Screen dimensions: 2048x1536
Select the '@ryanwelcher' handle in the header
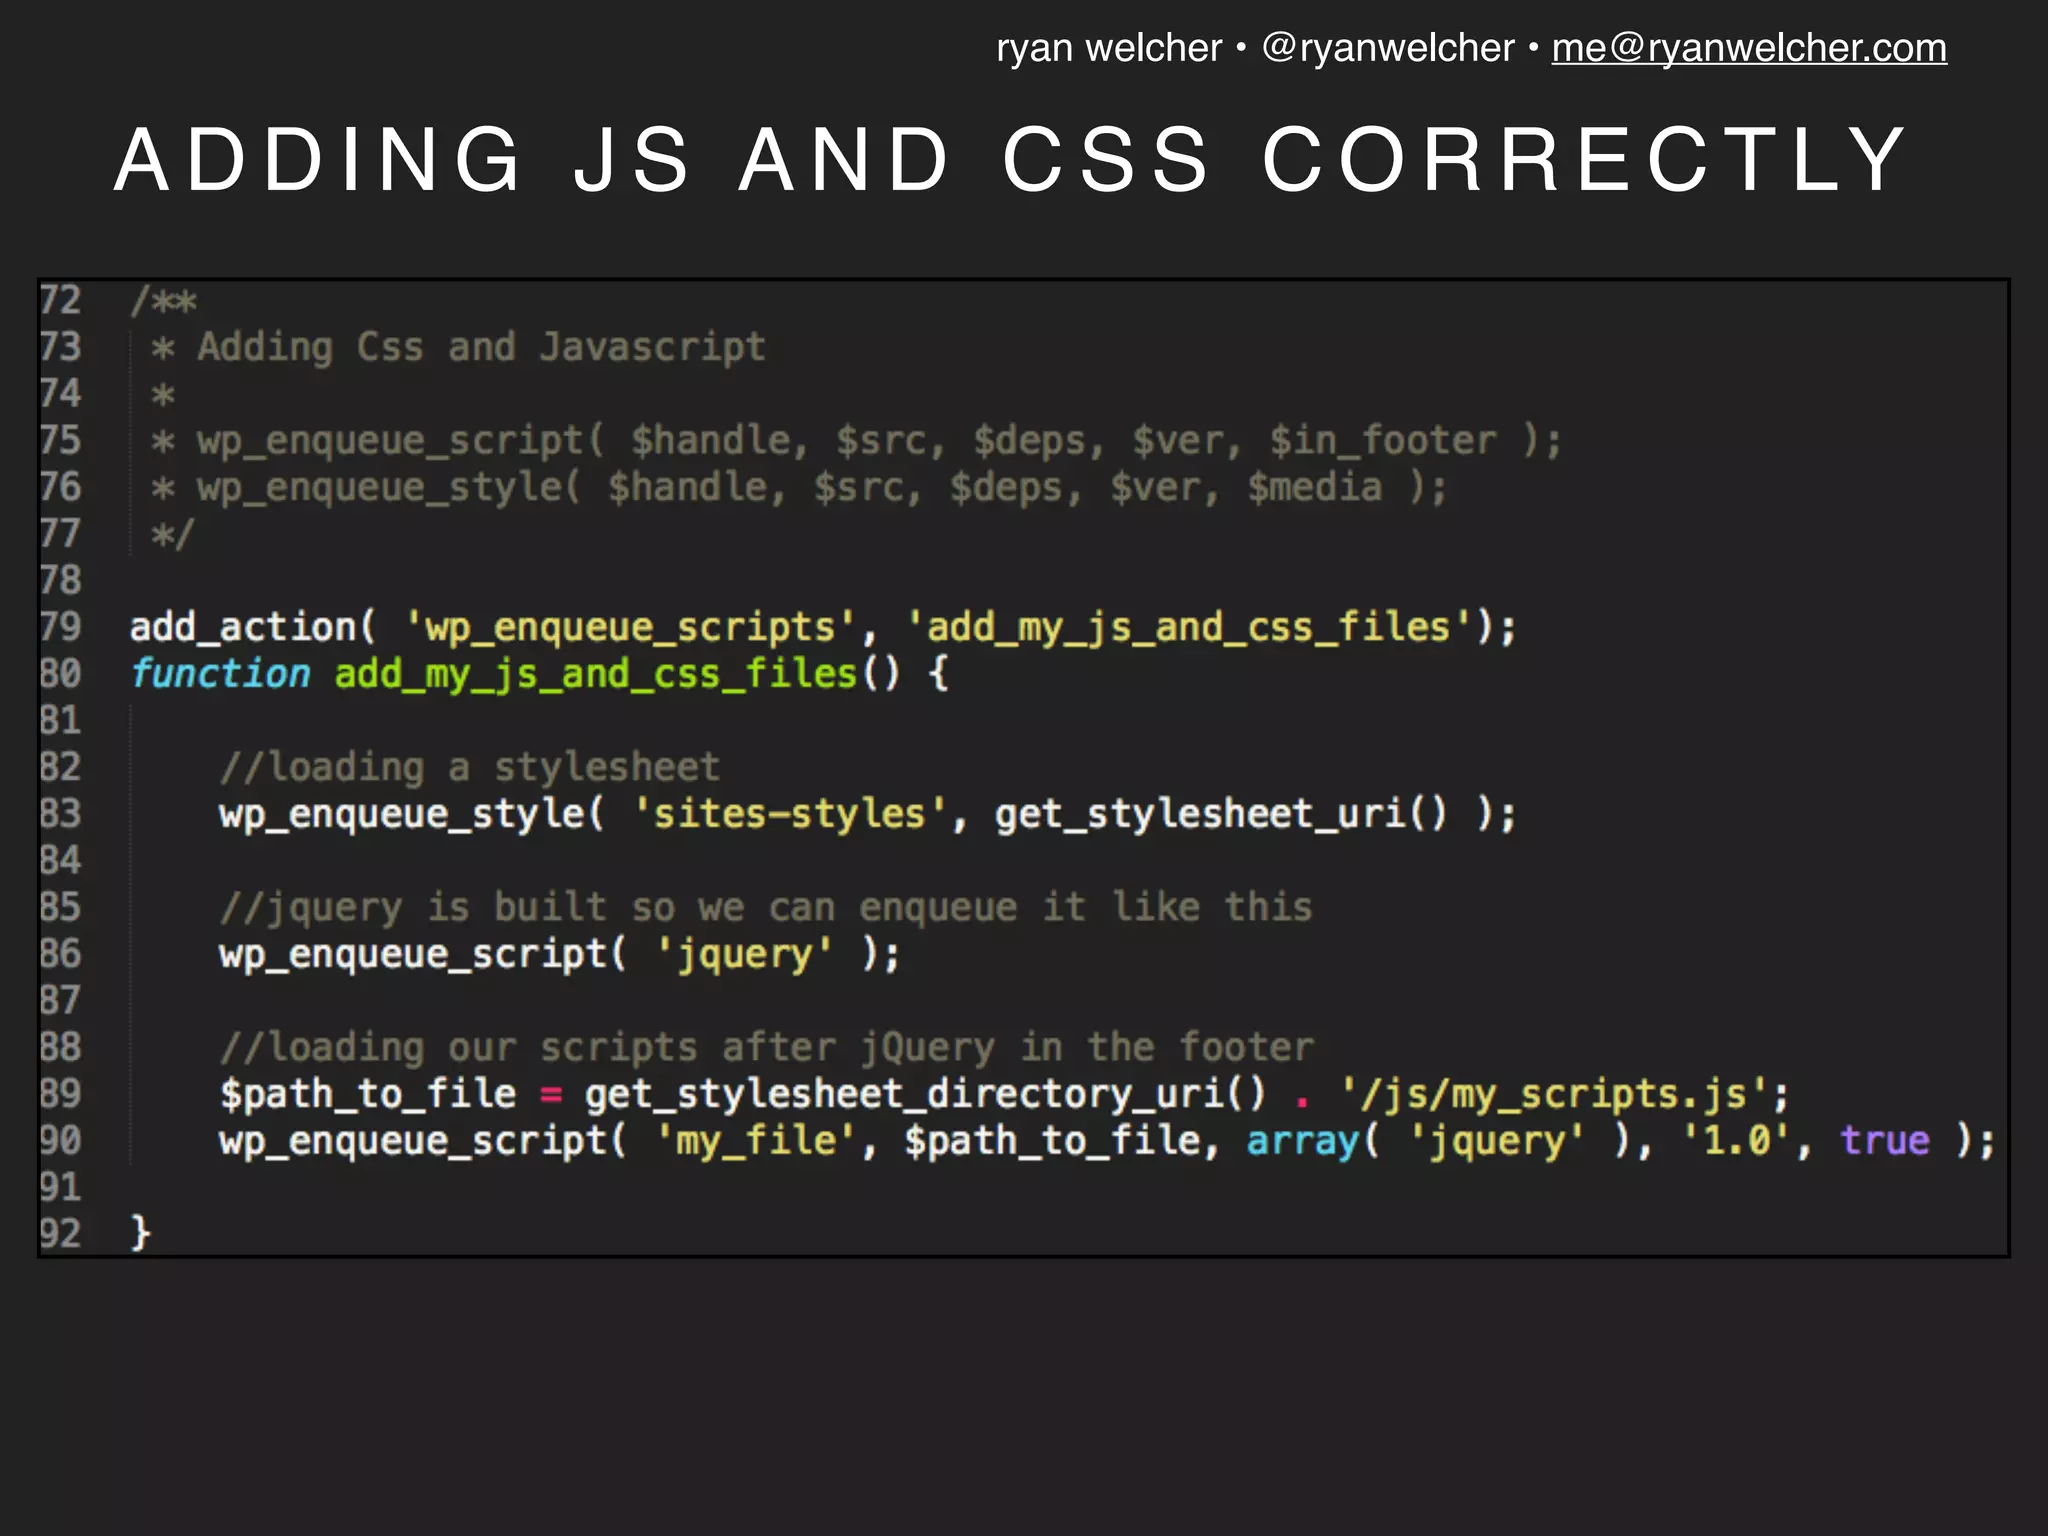point(1388,48)
